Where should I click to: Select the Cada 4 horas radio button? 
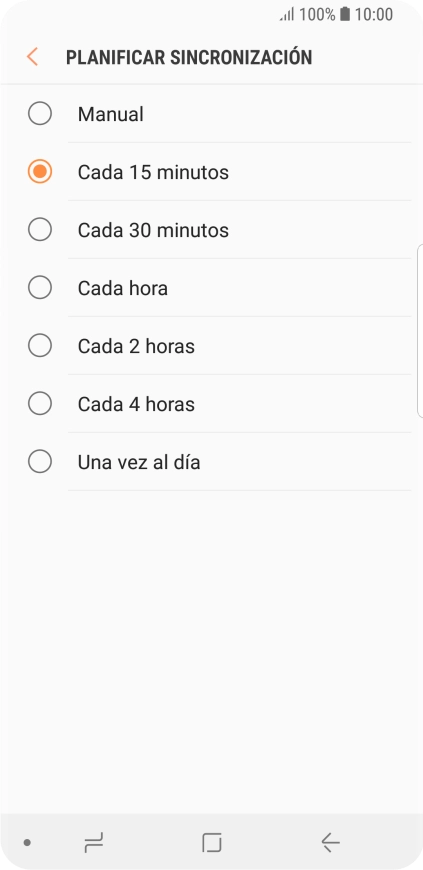tap(40, 403)
